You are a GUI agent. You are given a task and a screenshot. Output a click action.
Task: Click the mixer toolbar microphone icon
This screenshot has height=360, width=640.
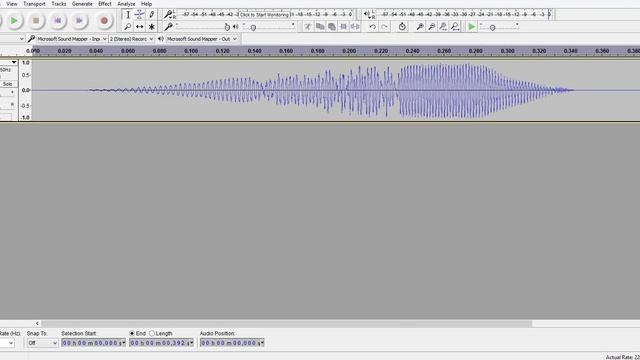[168, 27]
